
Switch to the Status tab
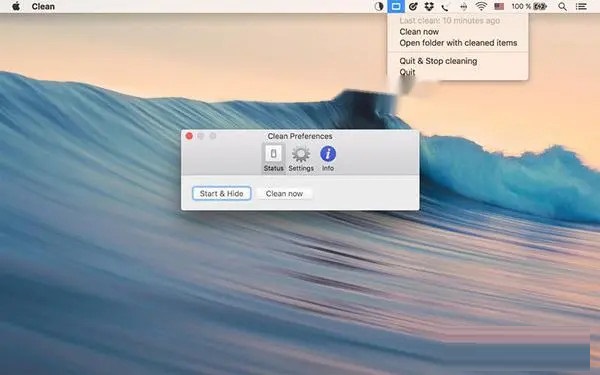coord(274,159)
